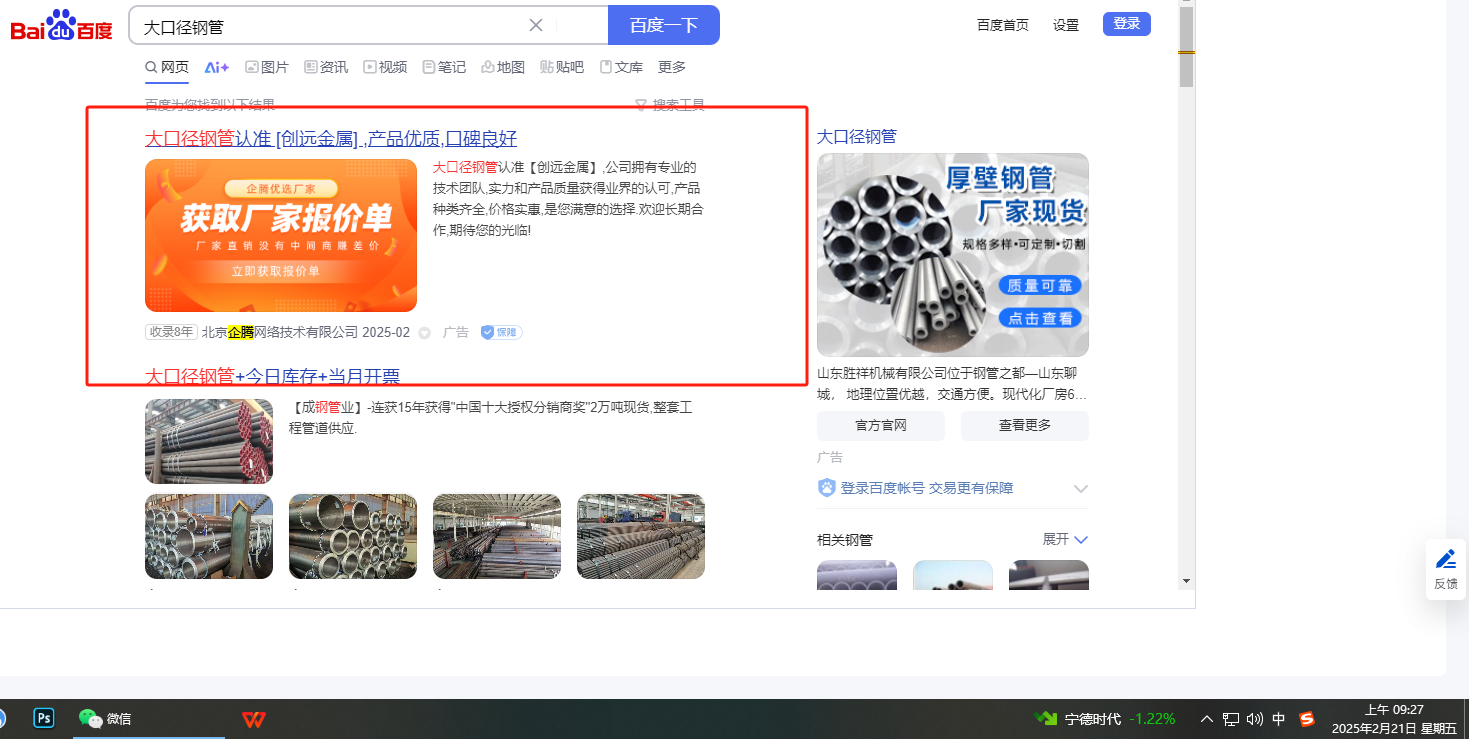Click the sidebar 大口径钢管 heading link
The image size is (1469, 739).
click(x=857, y=137)
